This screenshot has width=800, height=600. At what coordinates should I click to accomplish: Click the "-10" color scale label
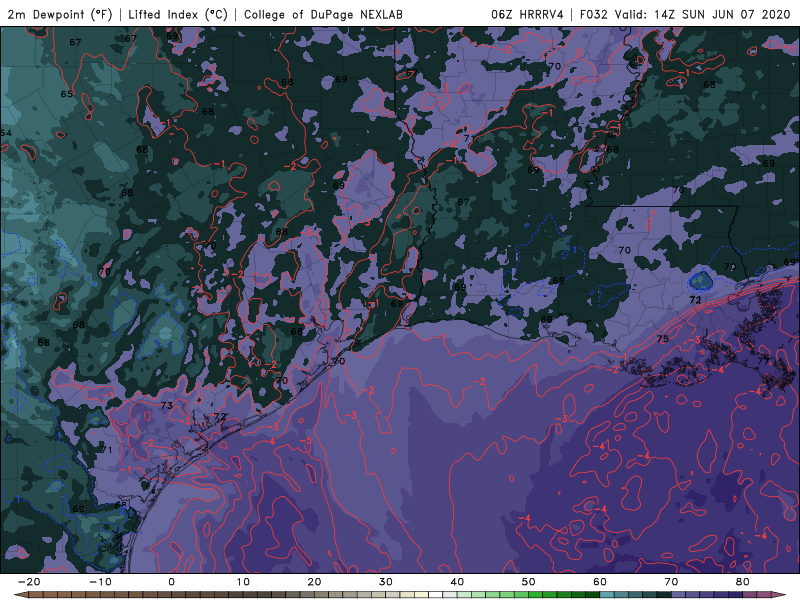click(x=100, y=582)
